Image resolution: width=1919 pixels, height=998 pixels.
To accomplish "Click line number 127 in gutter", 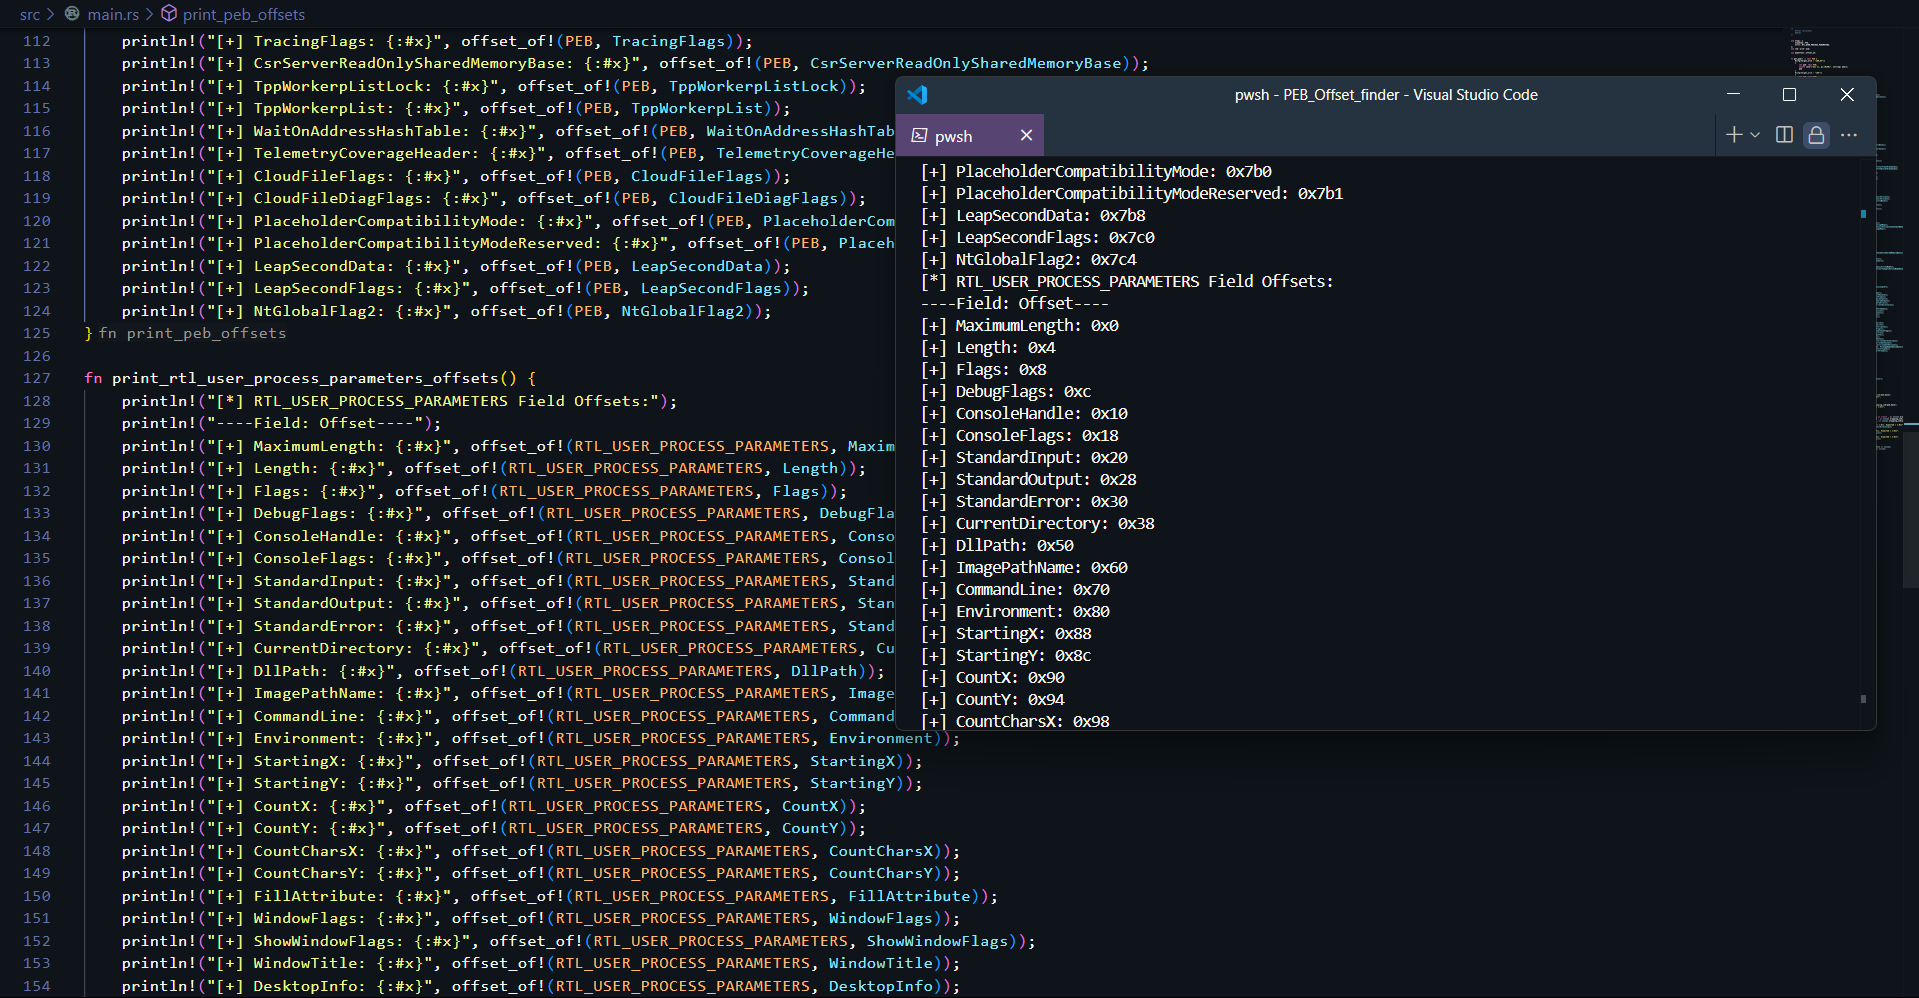I will 37,378.
